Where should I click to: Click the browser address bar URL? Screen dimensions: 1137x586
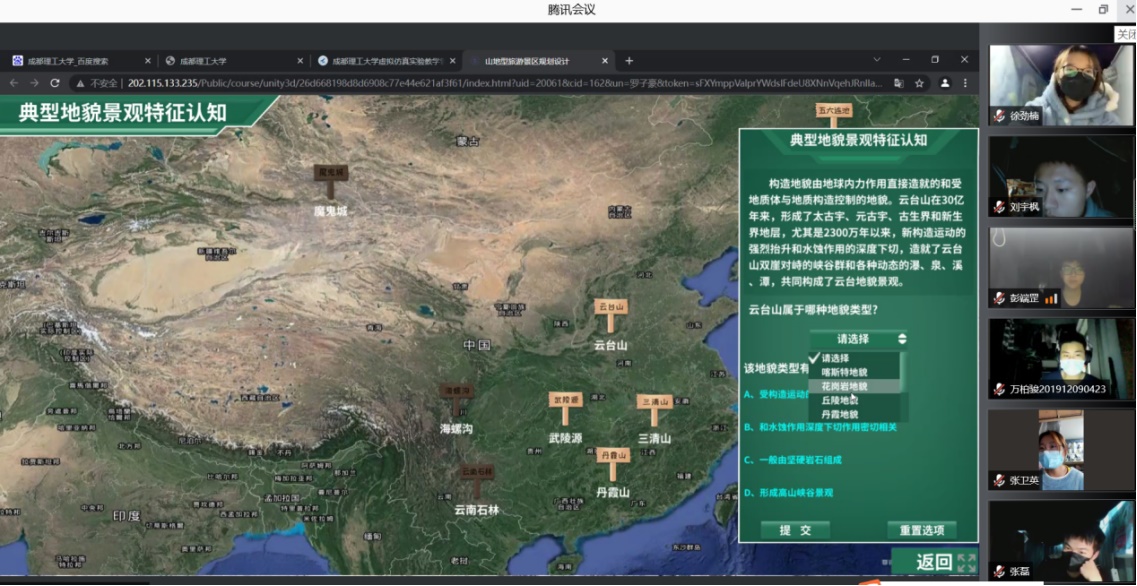pos(505,83)
